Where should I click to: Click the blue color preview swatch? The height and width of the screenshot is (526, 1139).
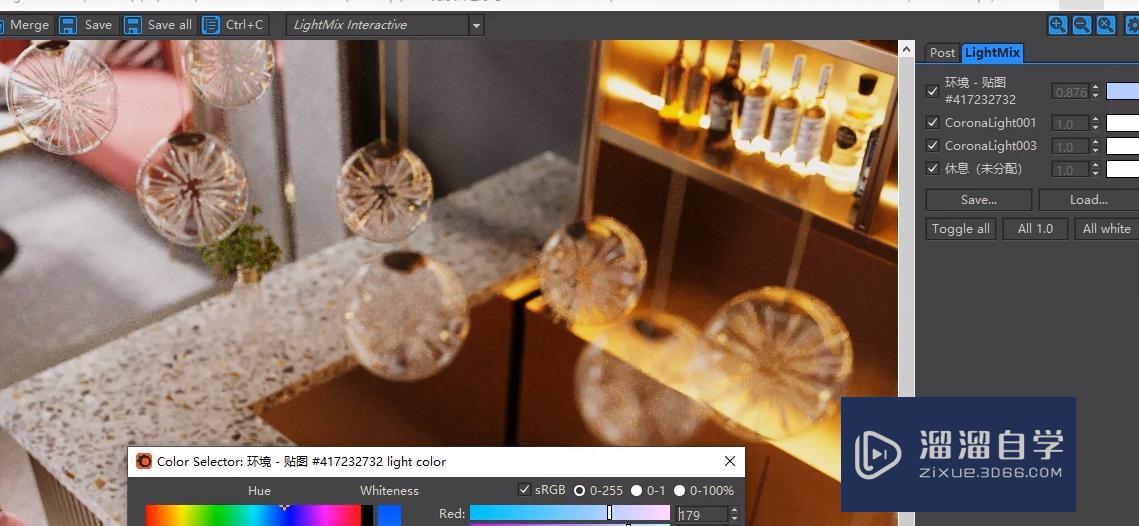point(389,516)
